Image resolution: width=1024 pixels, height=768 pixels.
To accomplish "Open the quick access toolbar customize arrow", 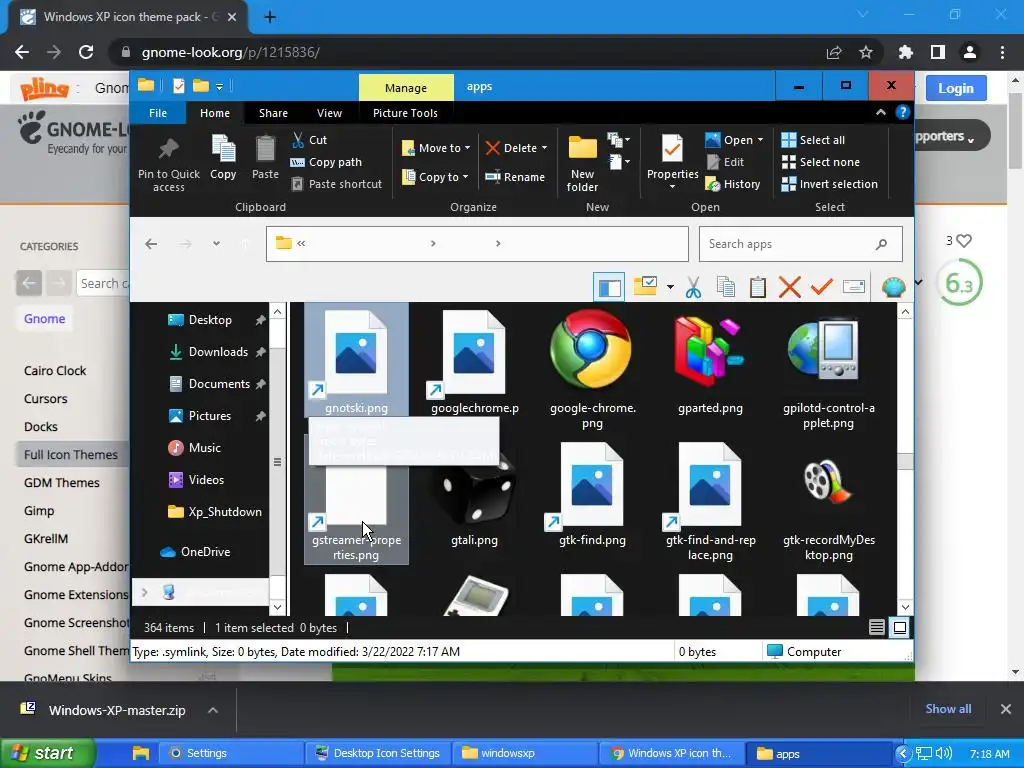I will [x=219, y=86].
